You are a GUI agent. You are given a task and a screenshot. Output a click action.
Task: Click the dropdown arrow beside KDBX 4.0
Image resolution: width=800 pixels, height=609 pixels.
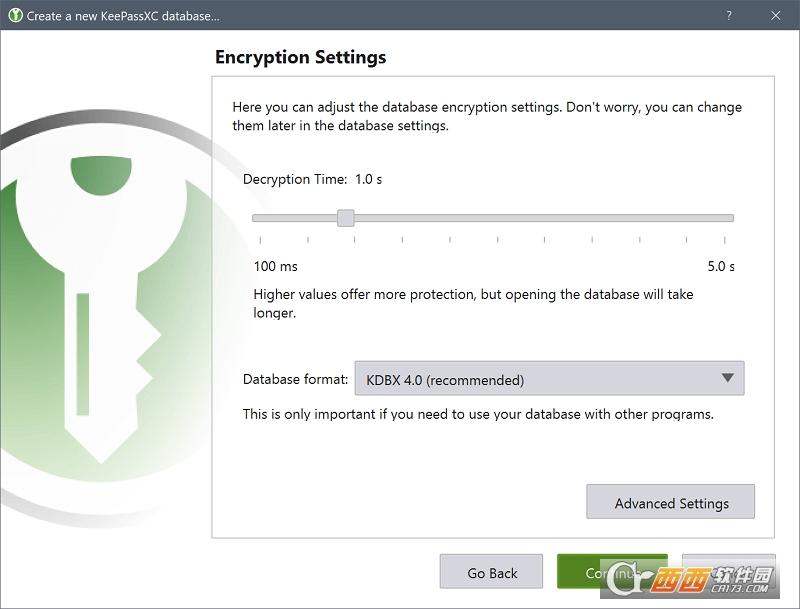pos(727,379)
